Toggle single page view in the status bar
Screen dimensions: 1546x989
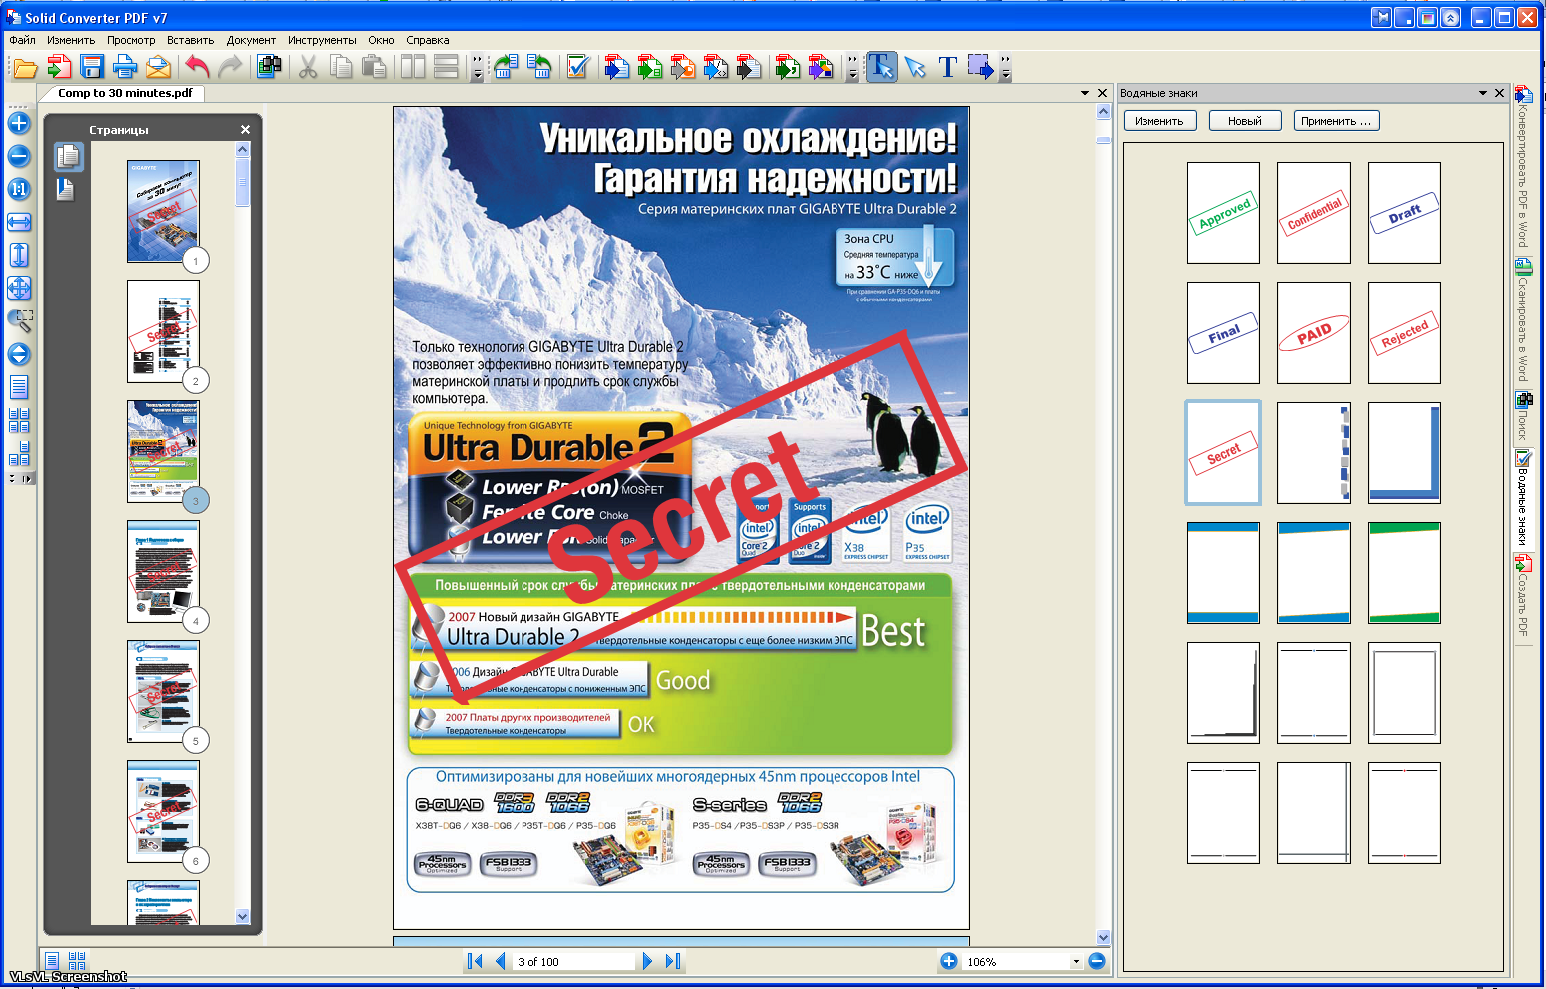(x=53, y=960)
